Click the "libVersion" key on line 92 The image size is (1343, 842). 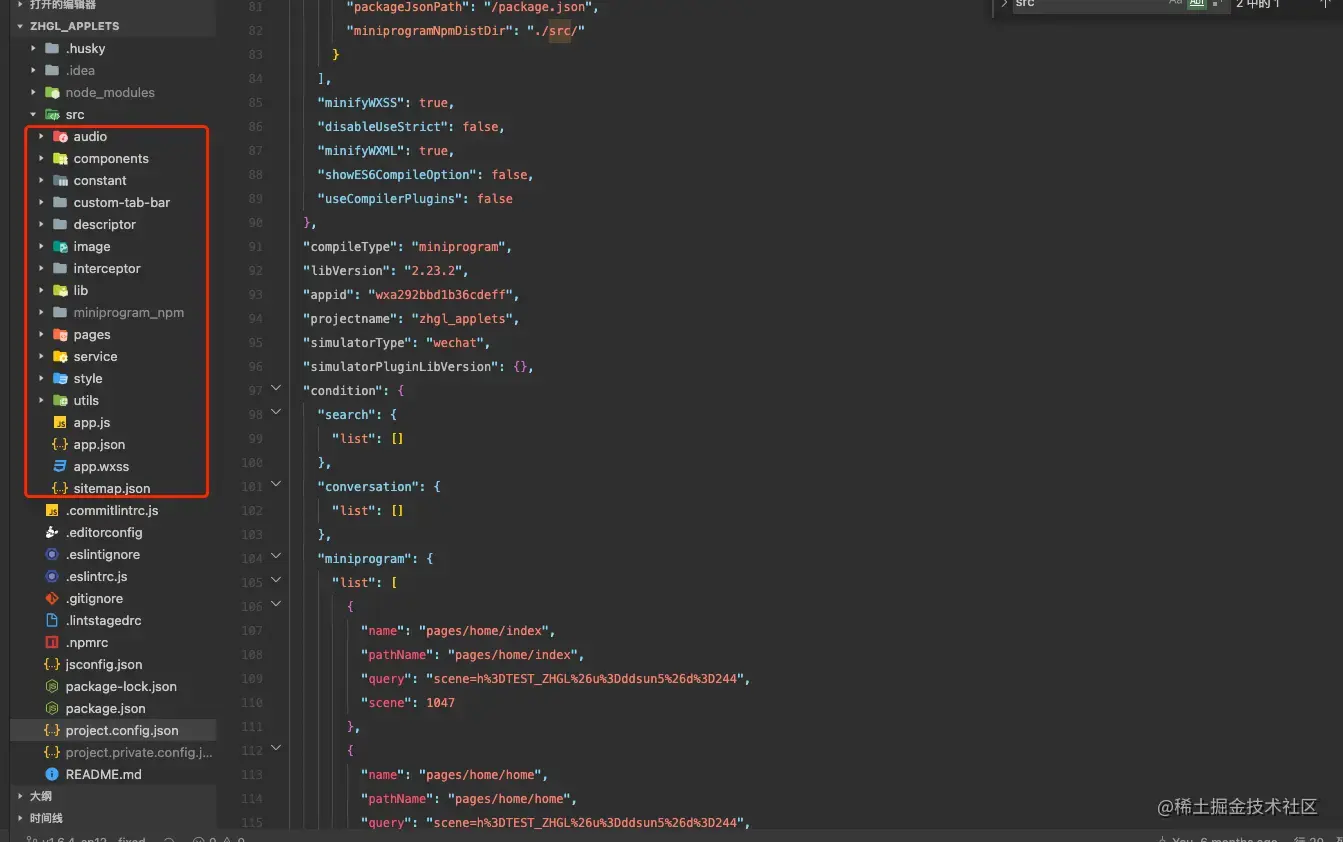(x=347, y=271)
